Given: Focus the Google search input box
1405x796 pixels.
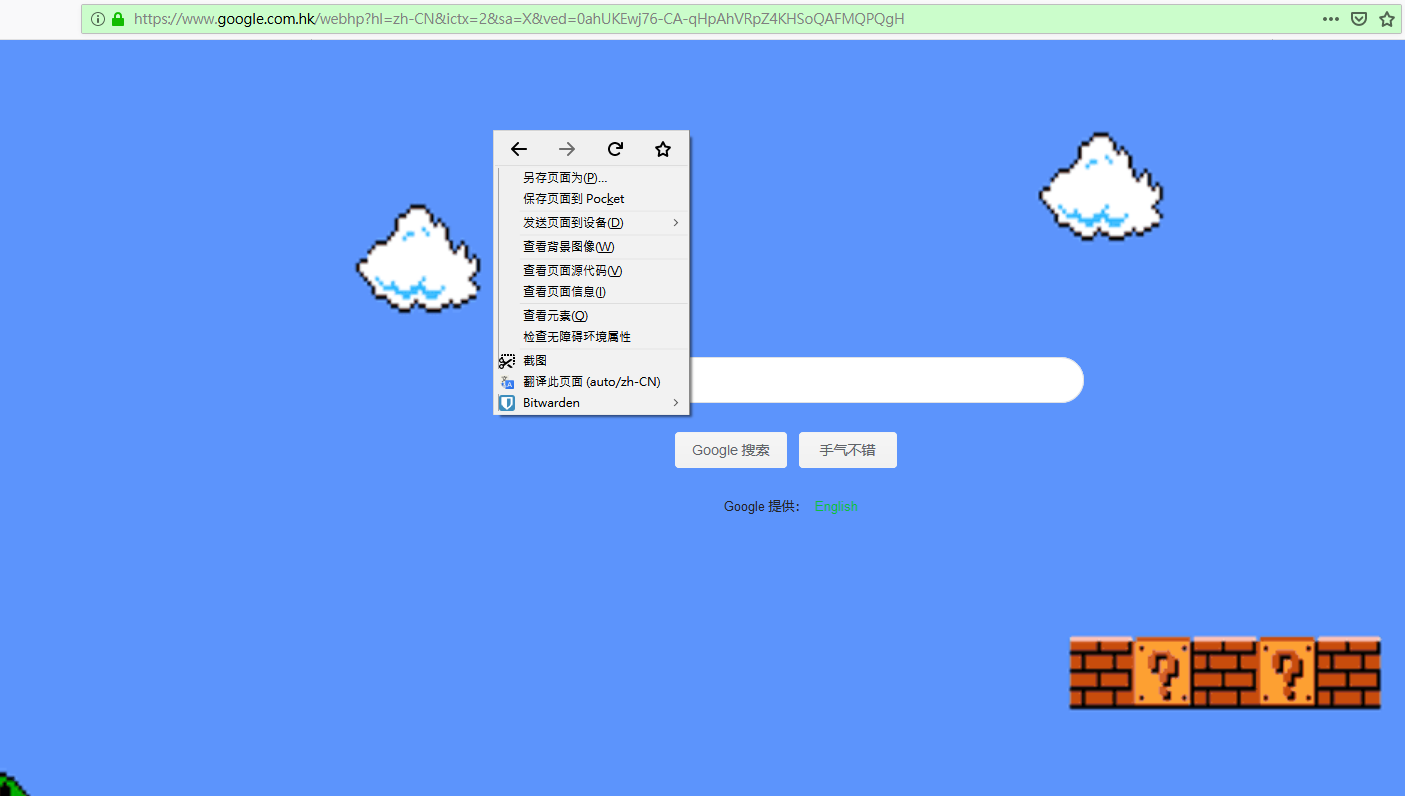Looking at the screenshot, I should pos(885,380).
